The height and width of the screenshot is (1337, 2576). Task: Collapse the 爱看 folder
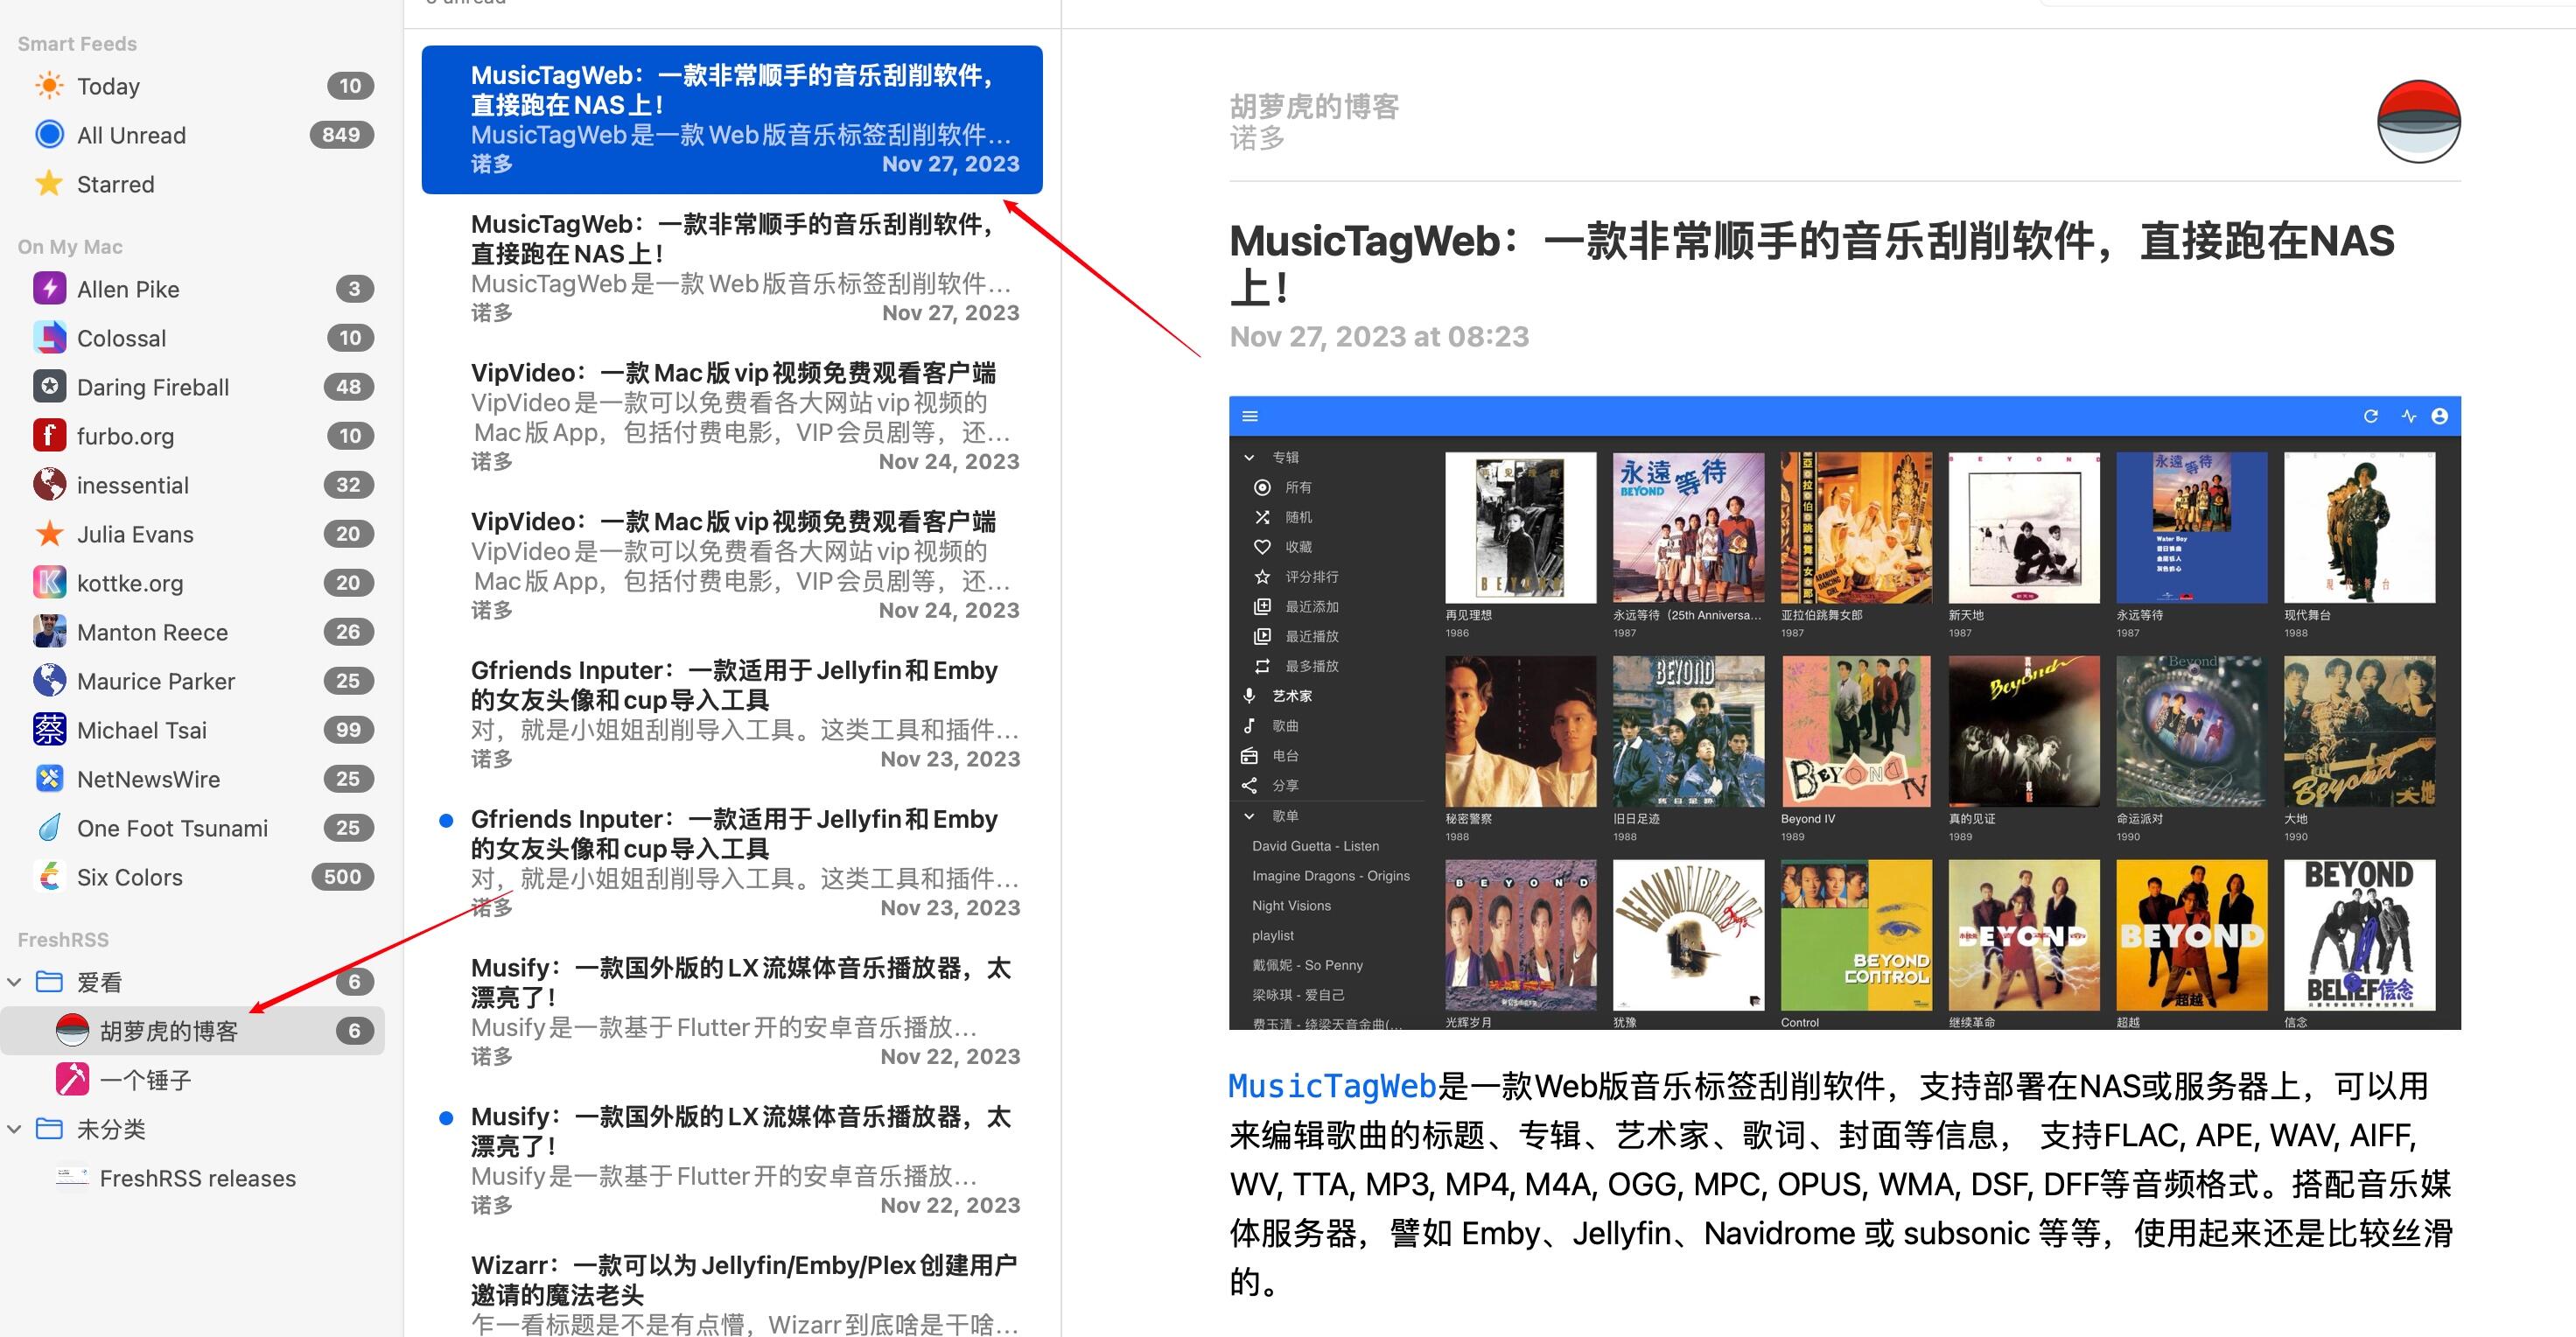[15, 982]
